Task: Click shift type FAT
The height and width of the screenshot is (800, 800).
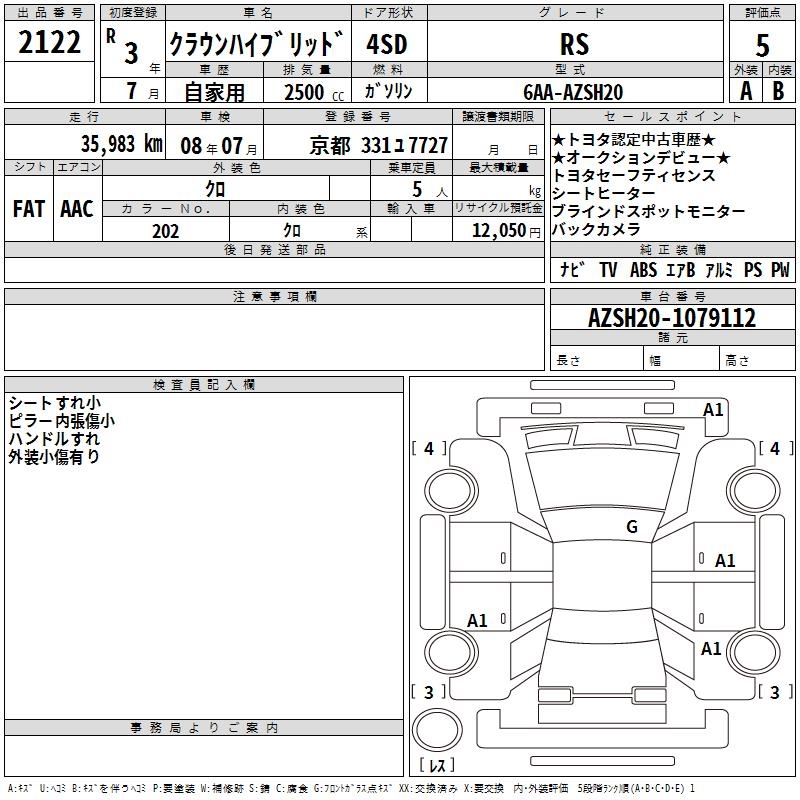Action: coord(29,209)
